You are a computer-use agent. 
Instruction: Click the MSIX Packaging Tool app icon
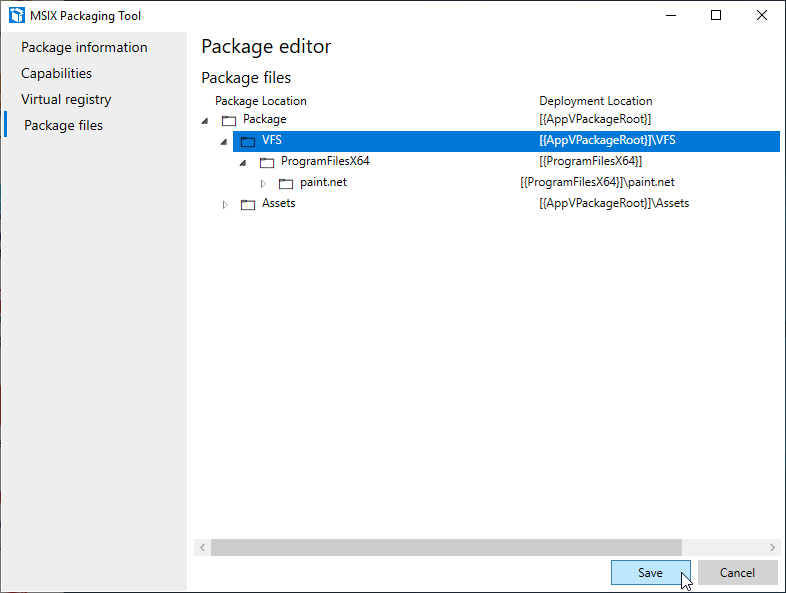16,15
